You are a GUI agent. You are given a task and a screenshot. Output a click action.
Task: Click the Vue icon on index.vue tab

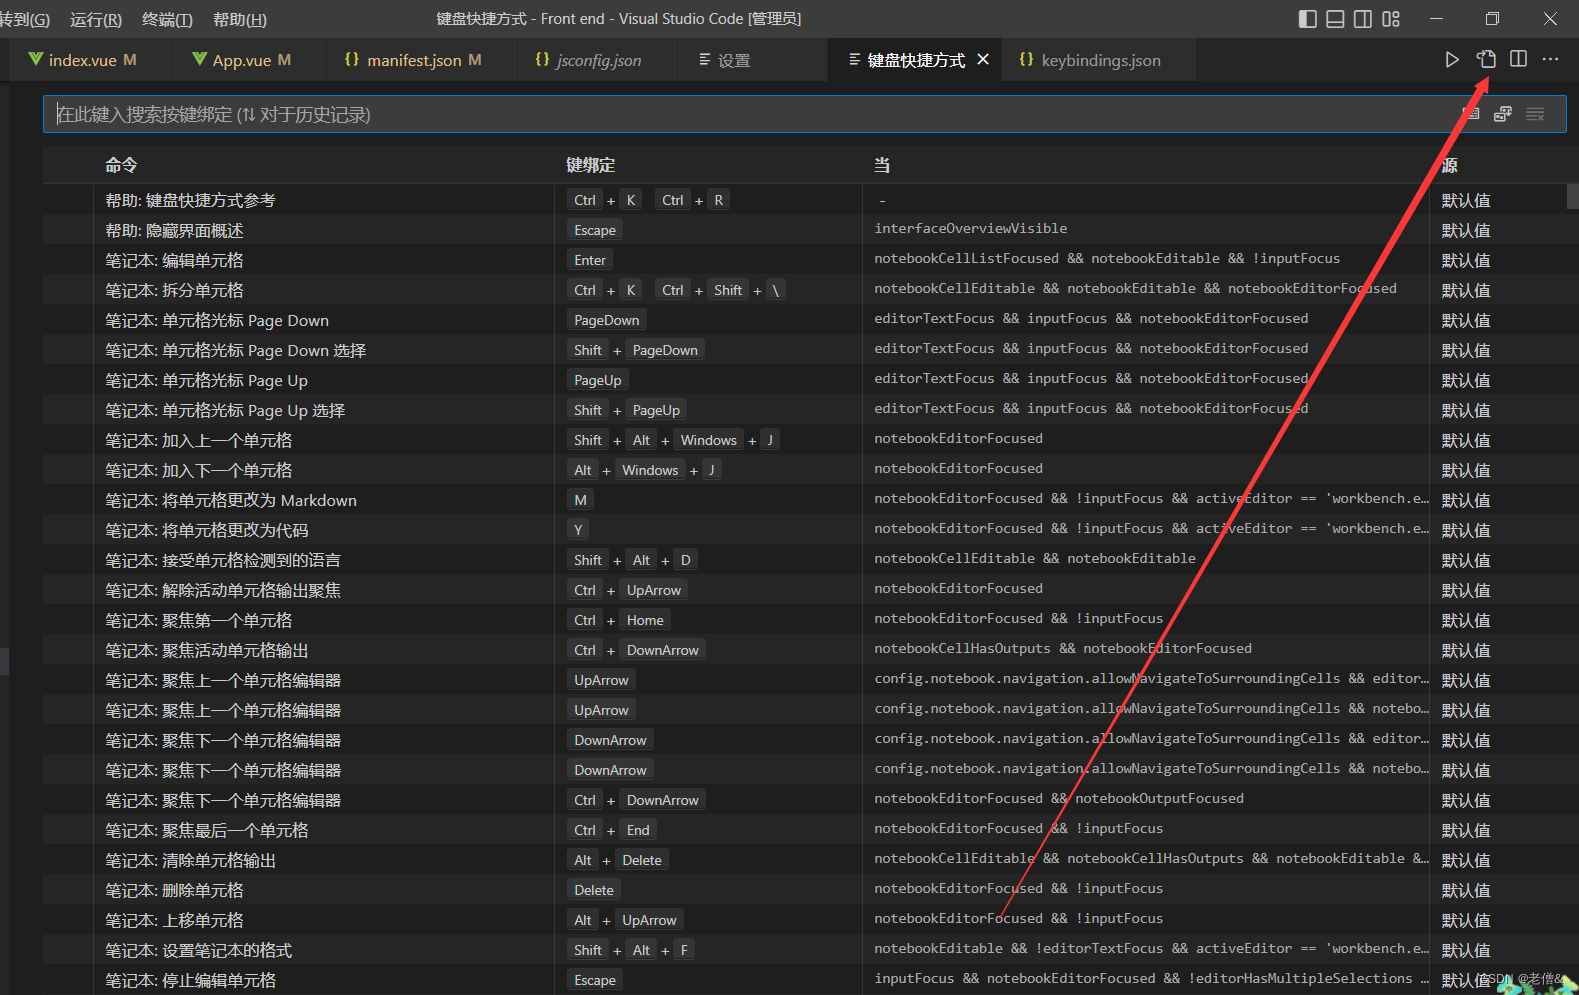click(x=36, y=60)
